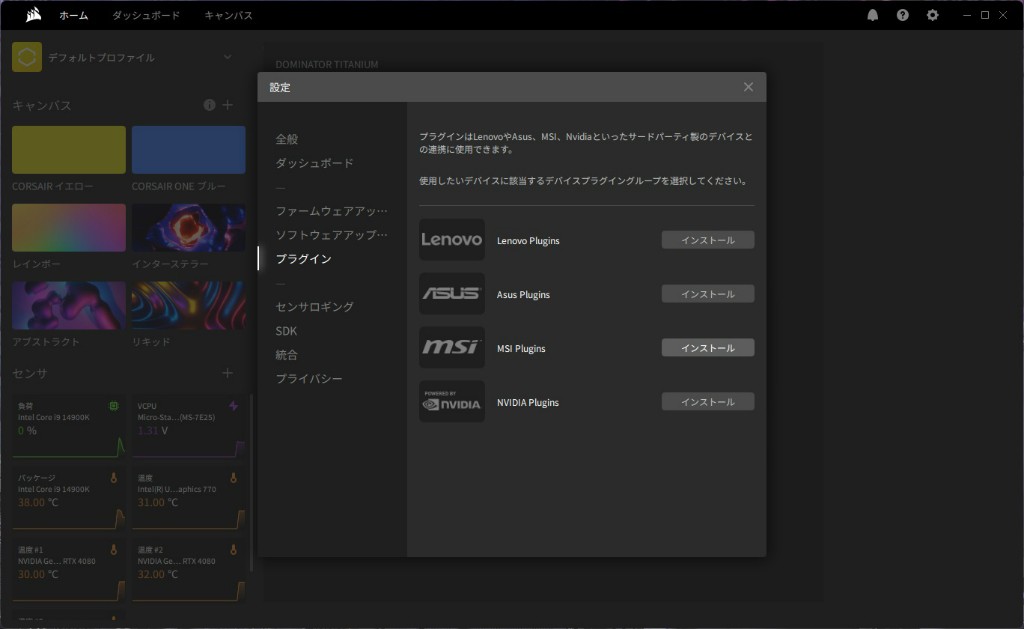The height and width of the screenshot is (629, 1024).
Task: Add a sensor with plus icon
Action: click(227, 373)
